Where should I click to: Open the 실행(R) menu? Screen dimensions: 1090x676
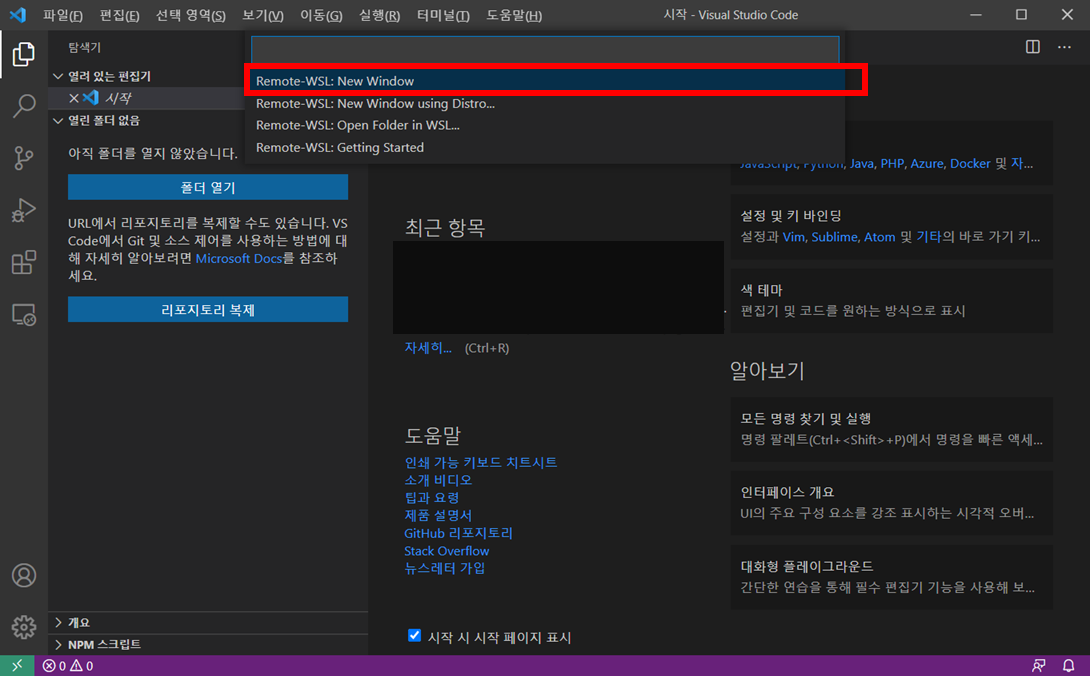[380, 15]
